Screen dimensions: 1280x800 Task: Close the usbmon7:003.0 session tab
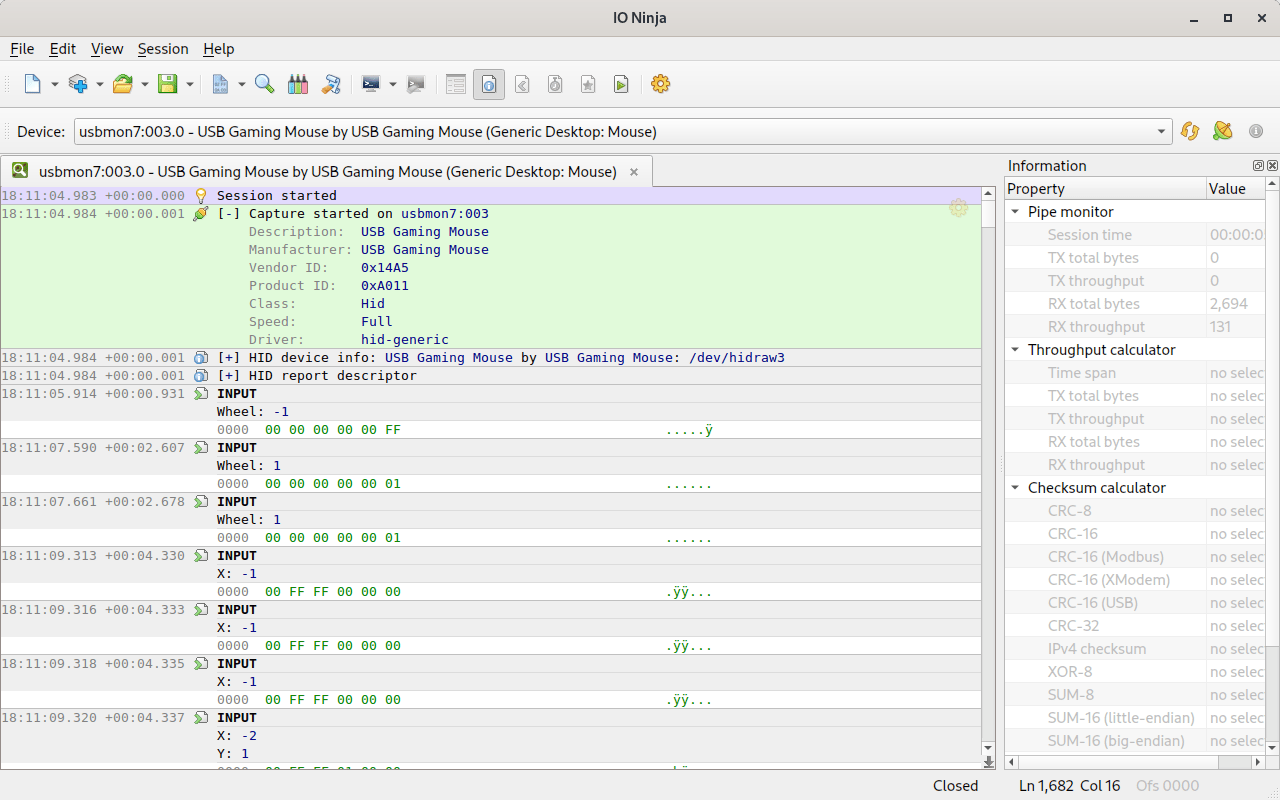(x=633, y=172)
